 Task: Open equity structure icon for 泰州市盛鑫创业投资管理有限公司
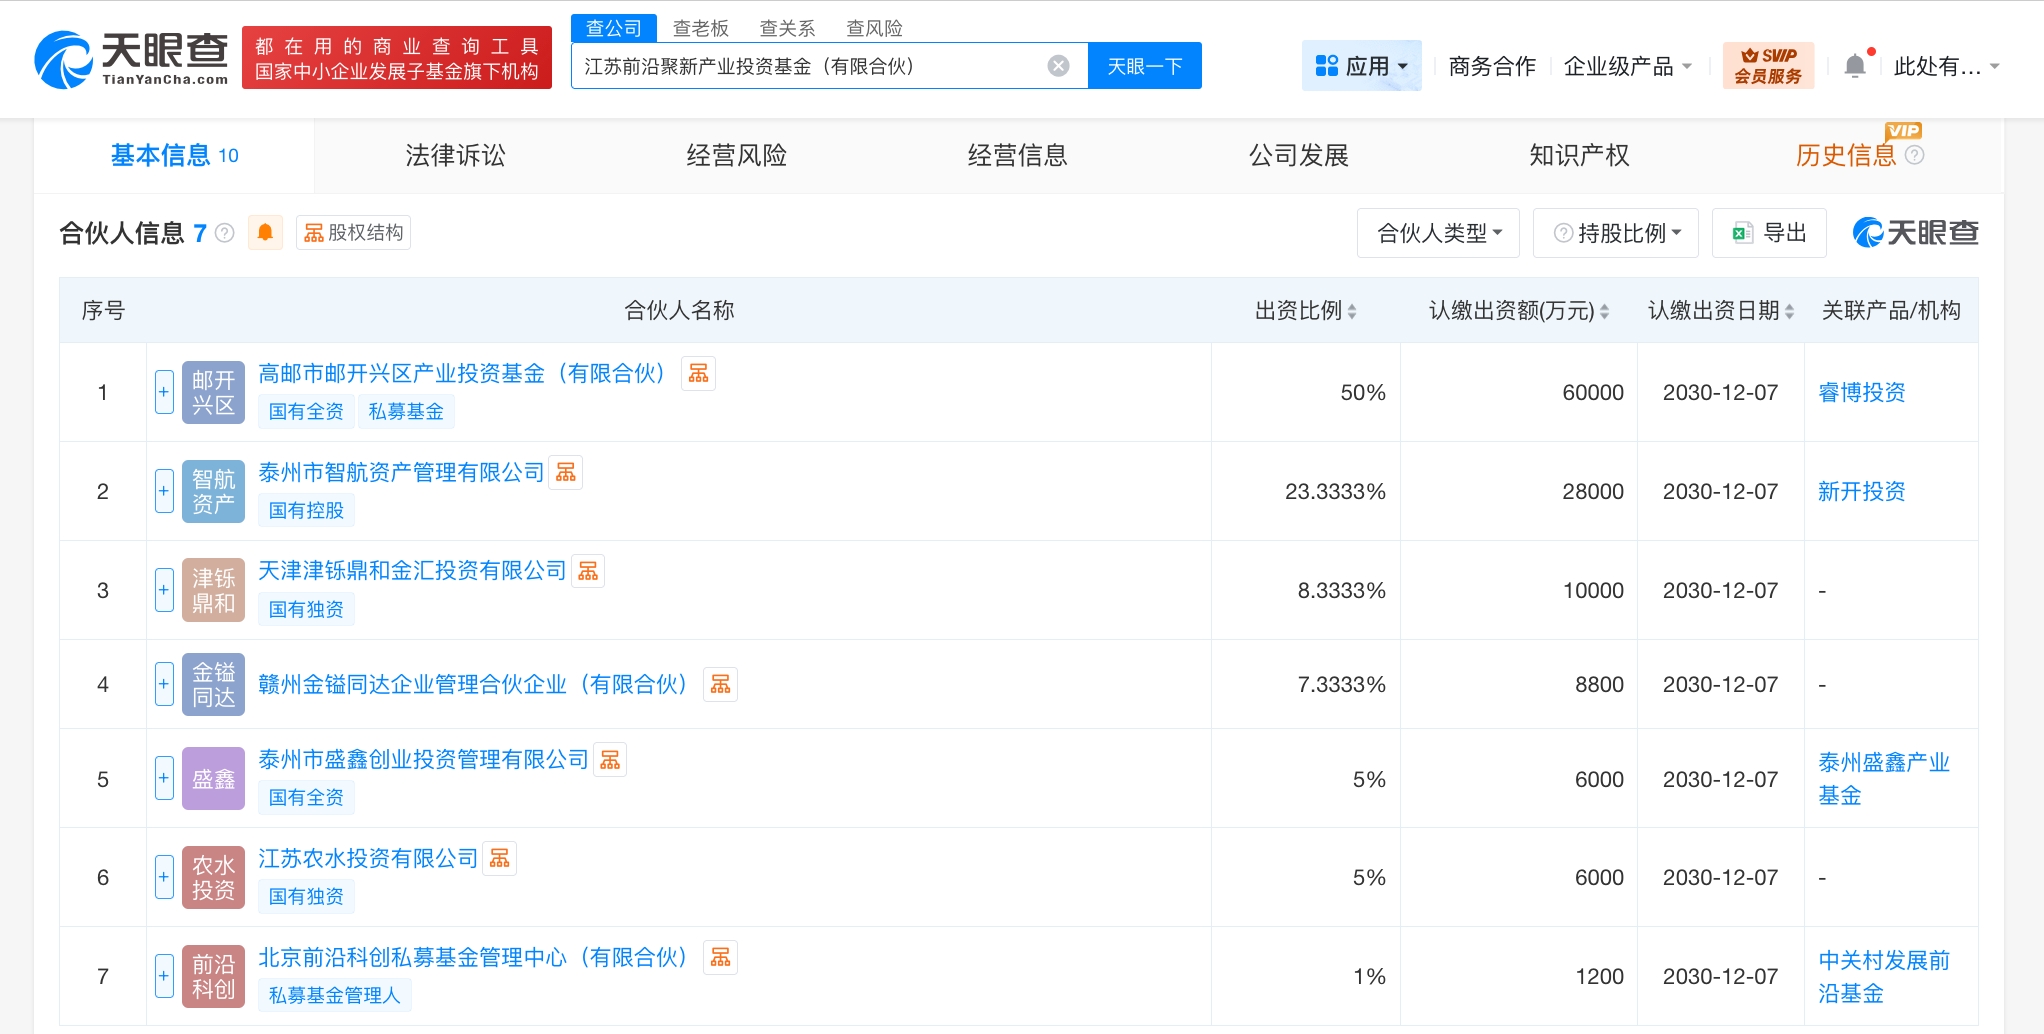(610, 760)
